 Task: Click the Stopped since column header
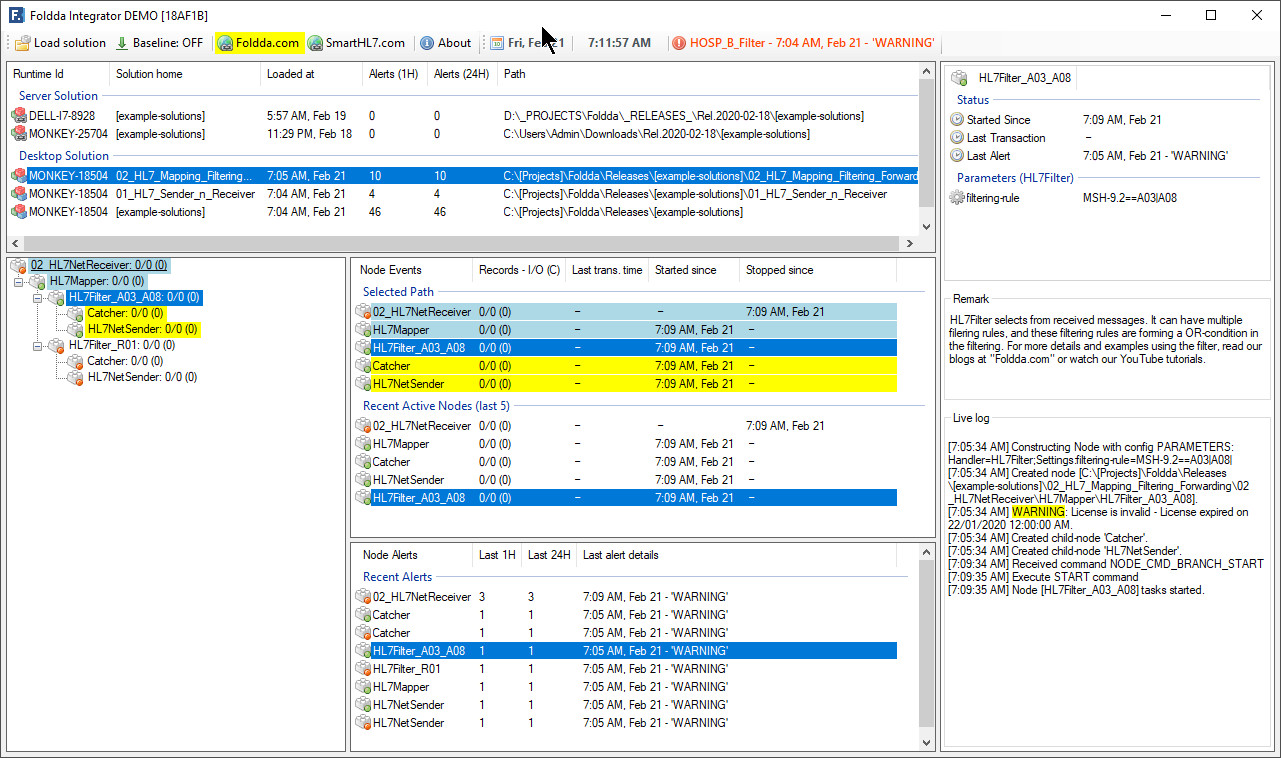[x=818, y=270]
